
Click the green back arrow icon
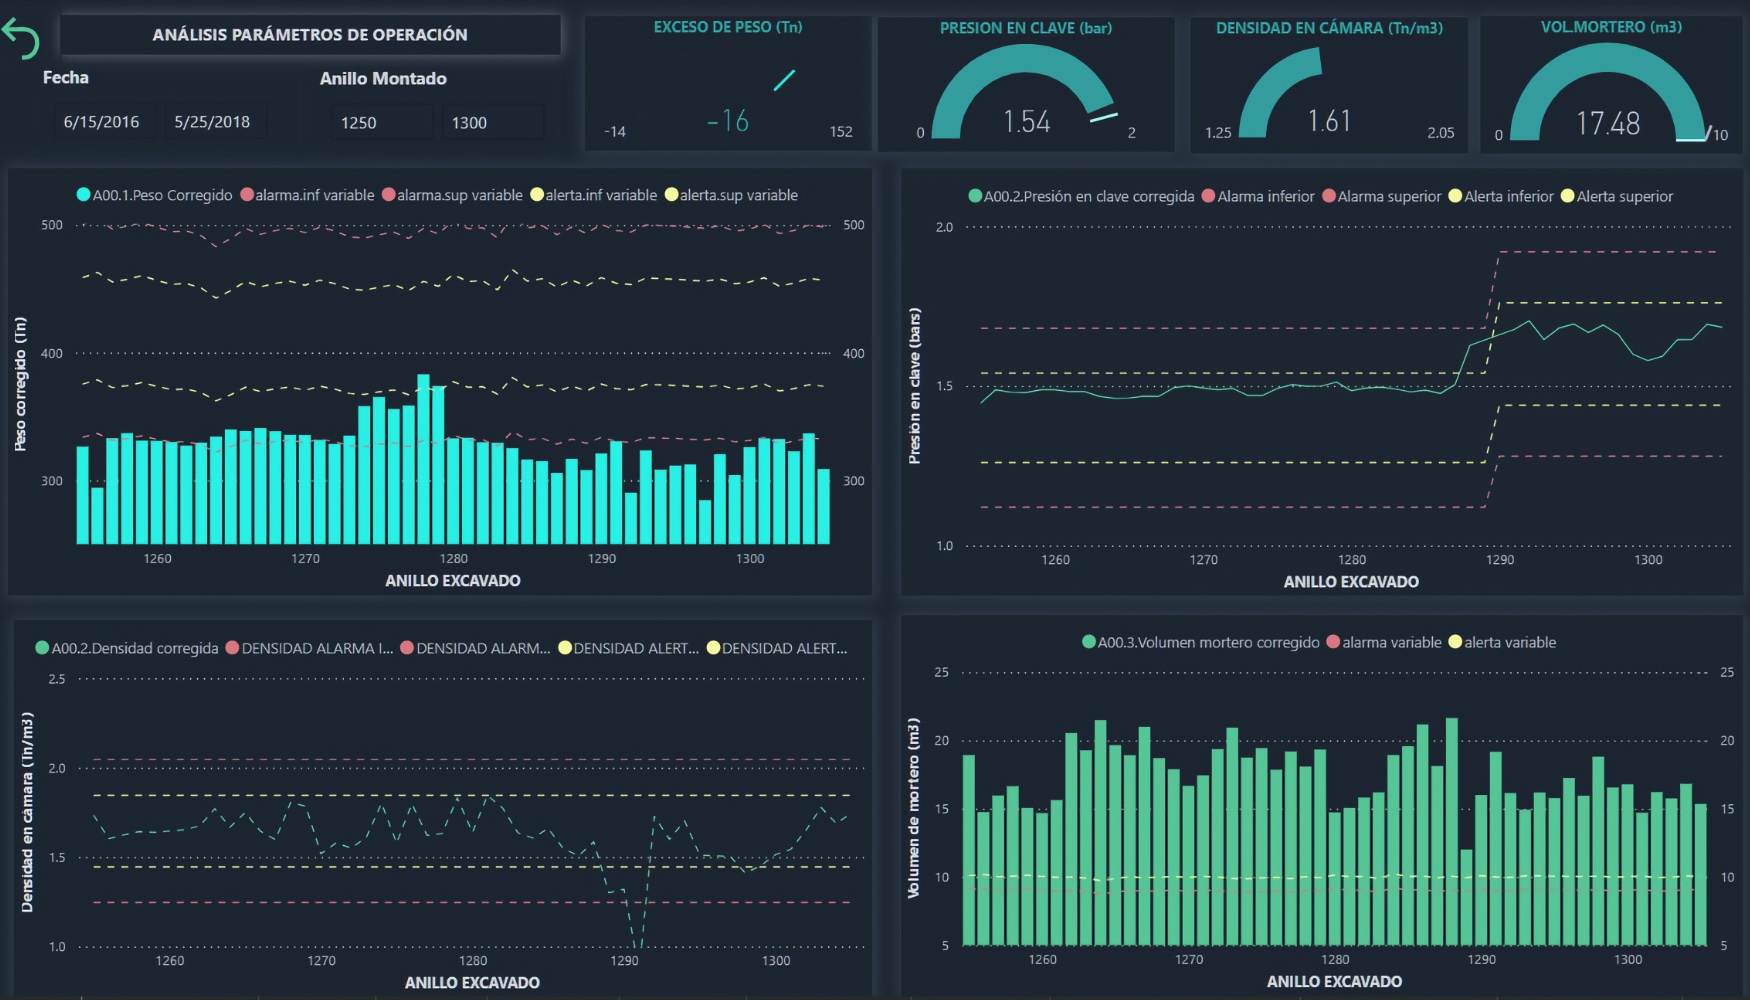click(x=20, y=38)
